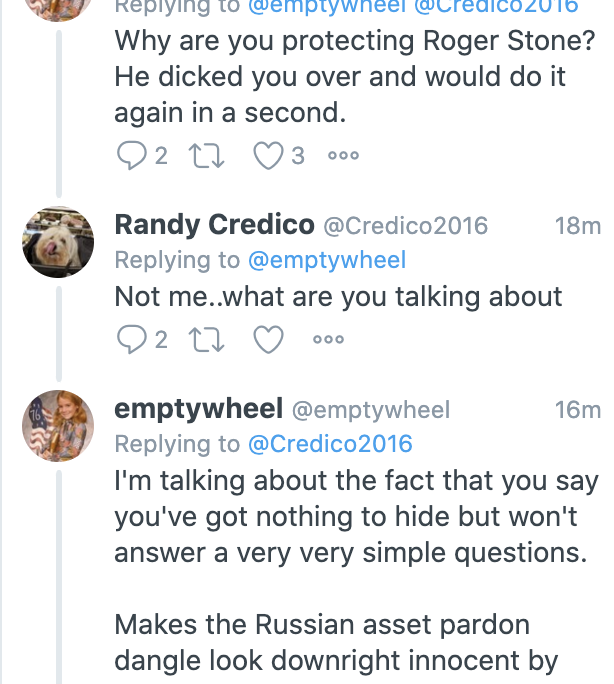Follow @Credico2016 mention in emptywheel's reply

[x=329, y=444]
